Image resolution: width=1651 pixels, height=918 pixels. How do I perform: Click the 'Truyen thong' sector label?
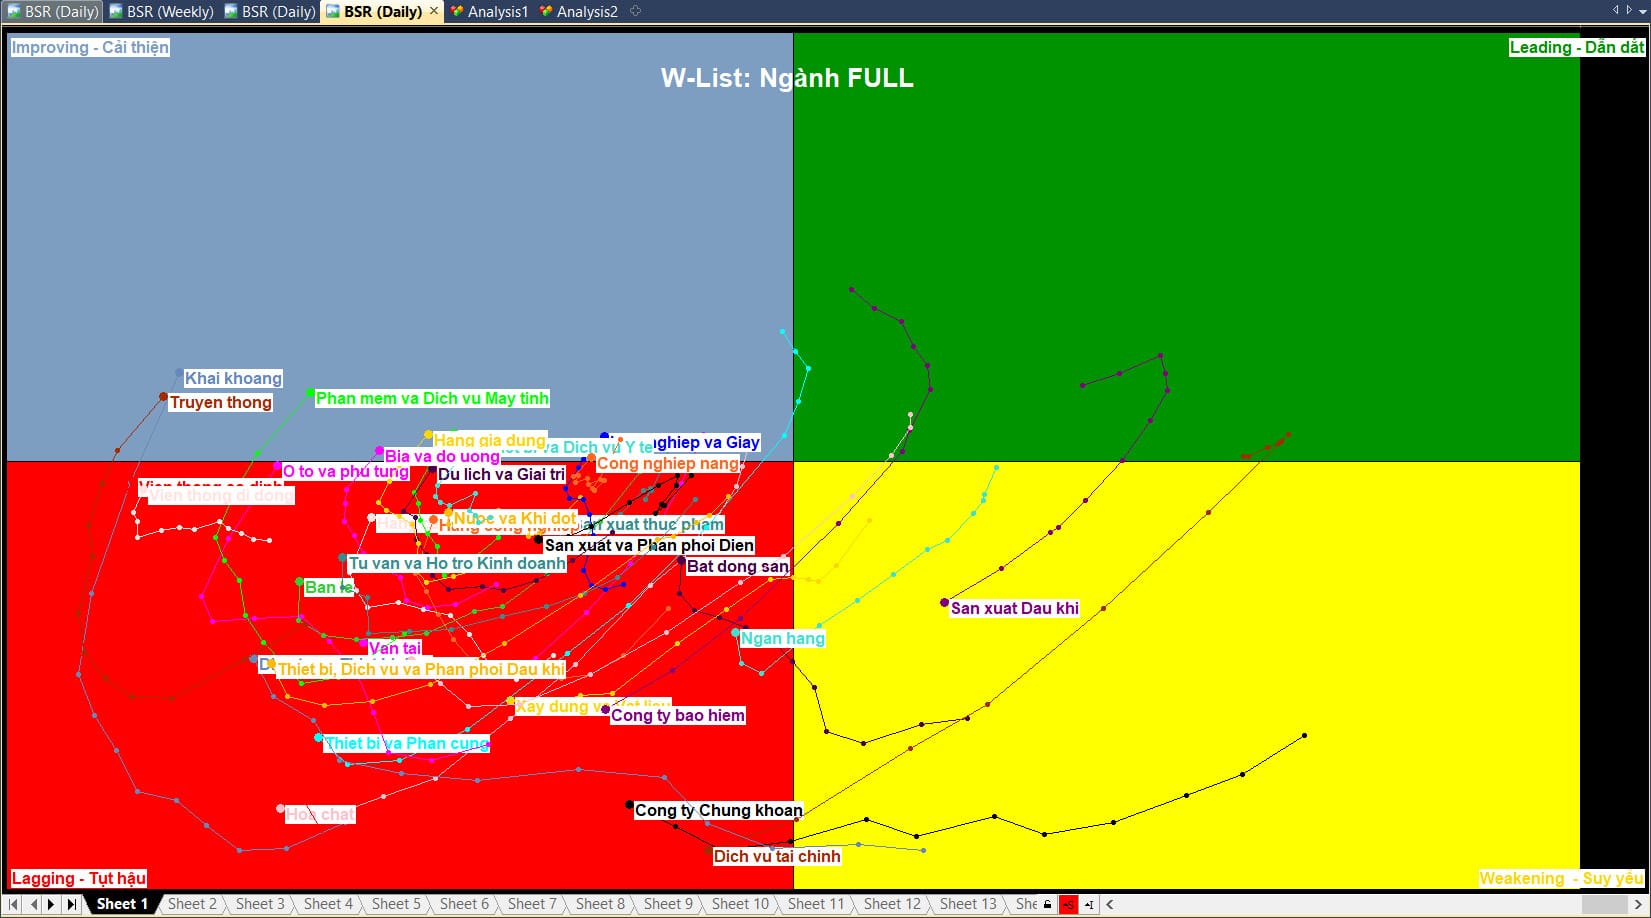220,402
